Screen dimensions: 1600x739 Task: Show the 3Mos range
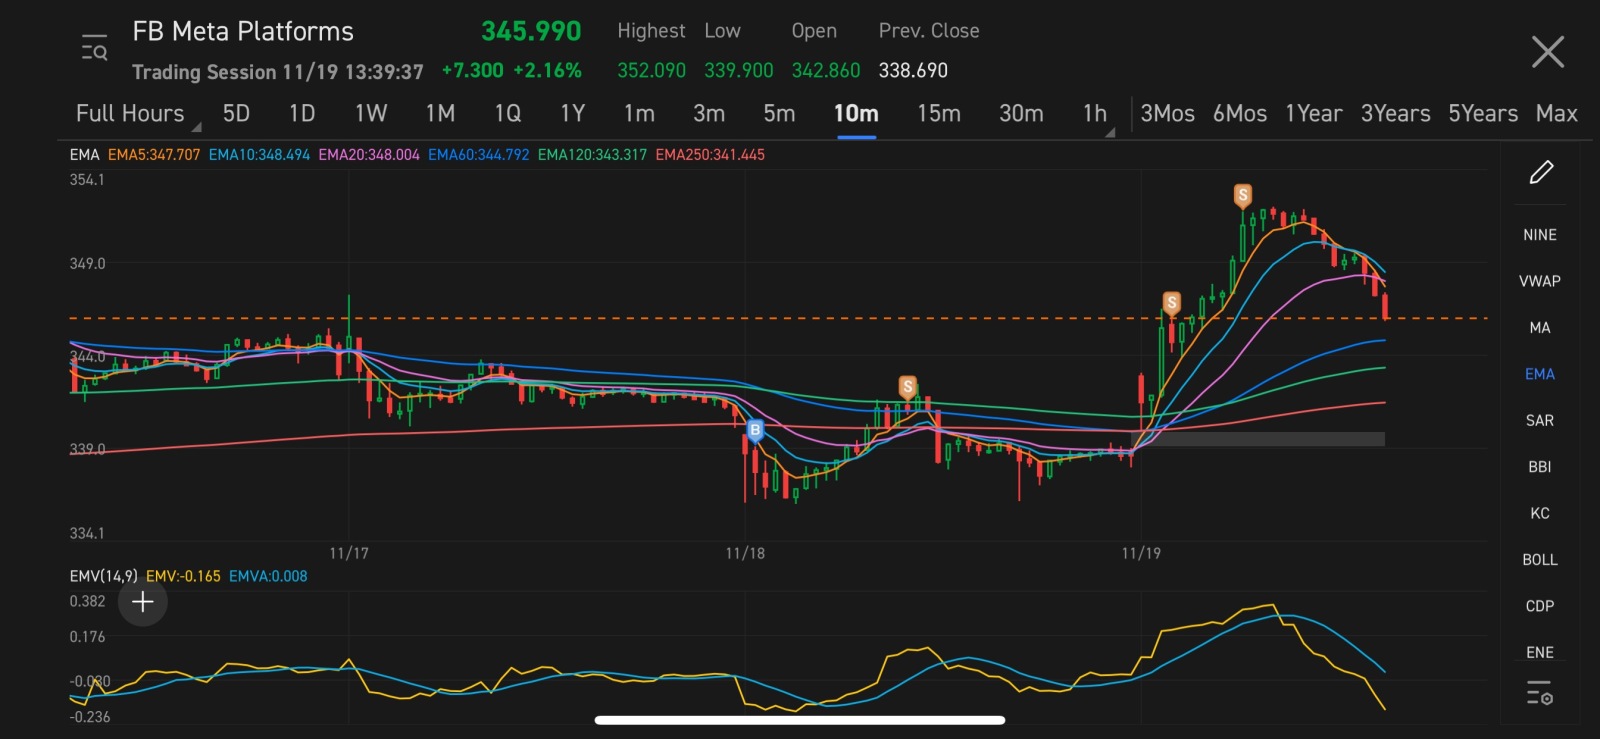[x=1168, y=113]
